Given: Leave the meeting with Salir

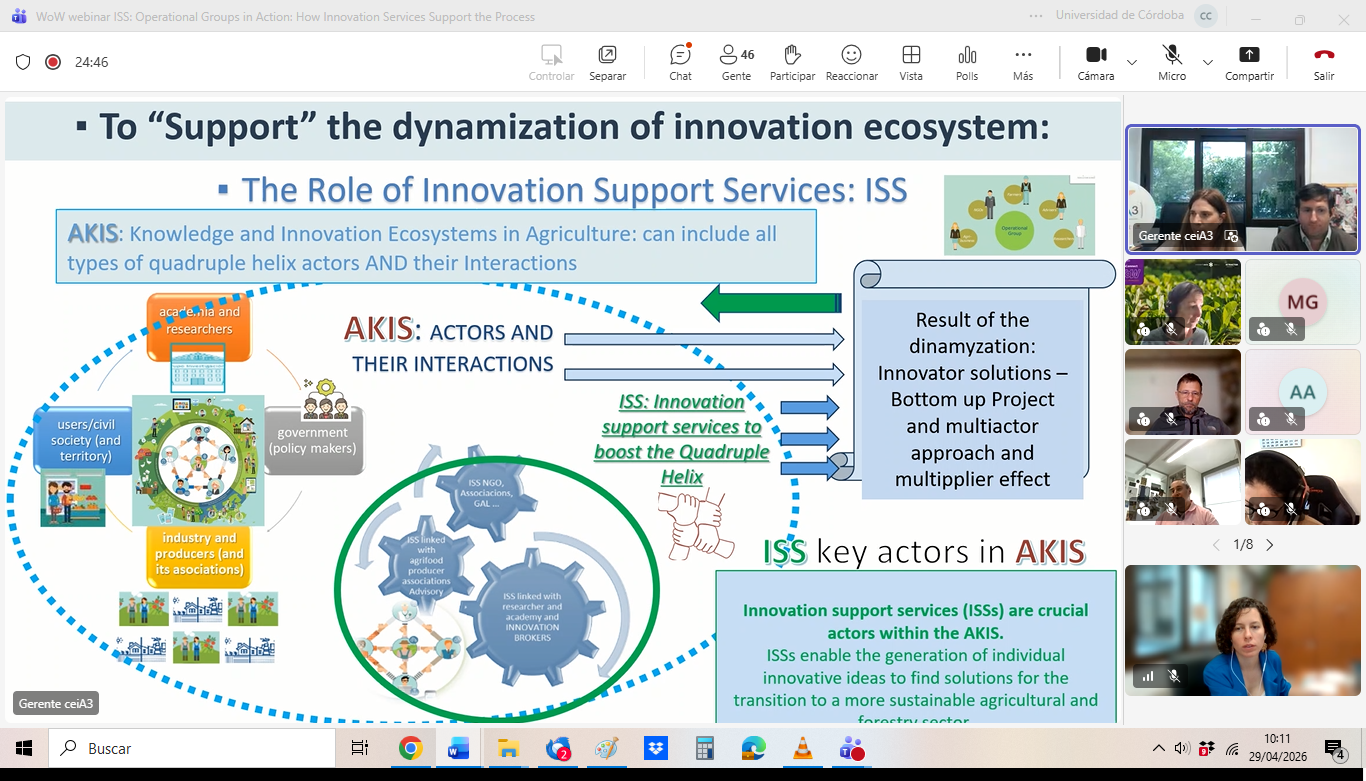Looking at the screenshot, I should click(x=1324, y=62).
